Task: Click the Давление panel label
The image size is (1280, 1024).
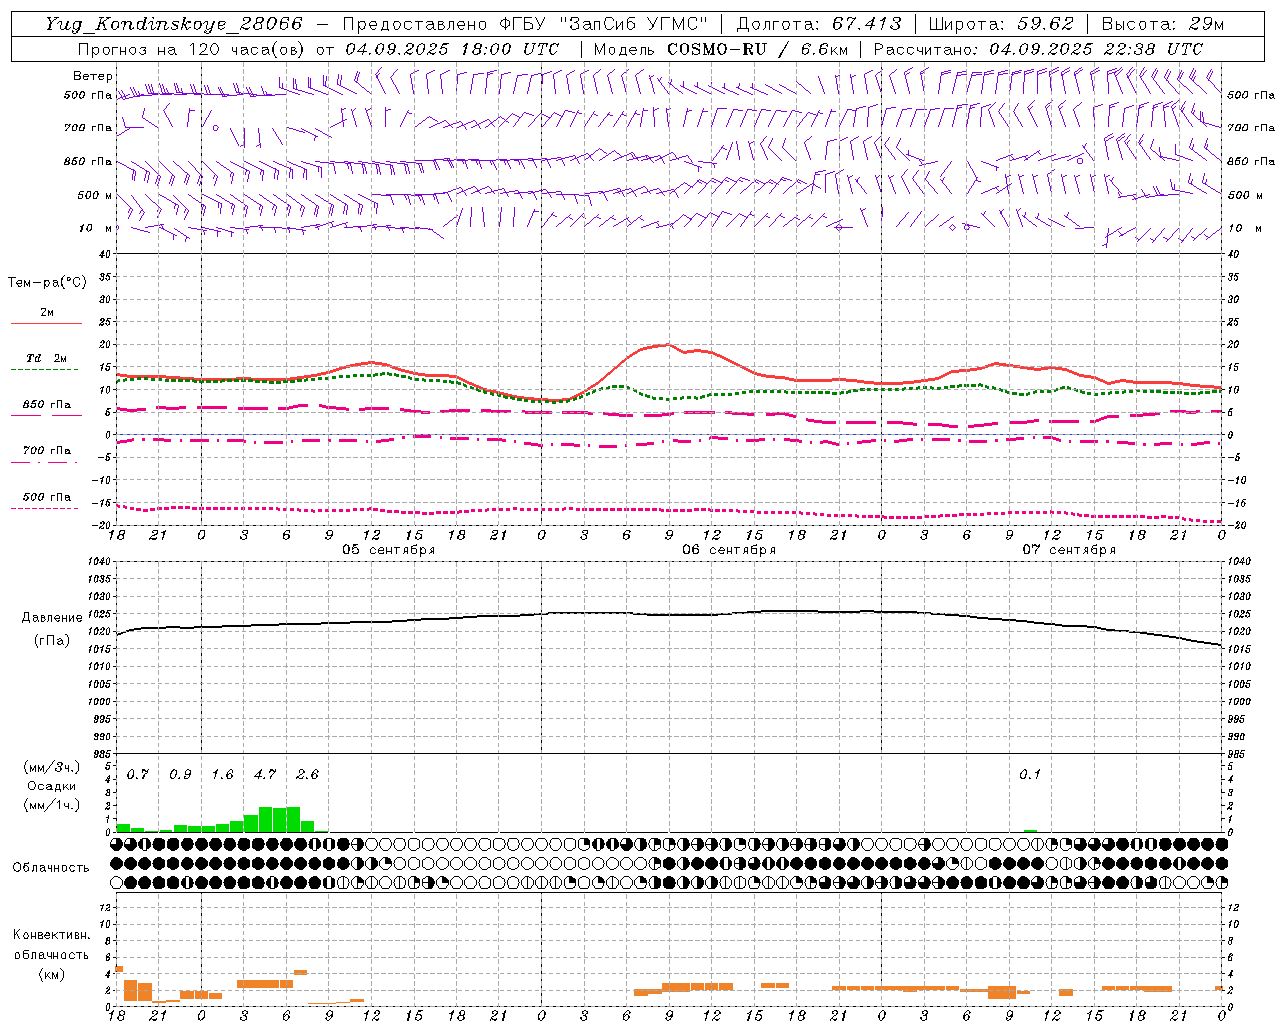Action: [x=52, y=618]
